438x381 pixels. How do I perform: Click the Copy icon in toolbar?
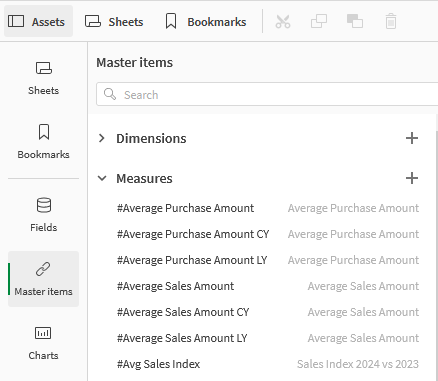coord(319,22)
